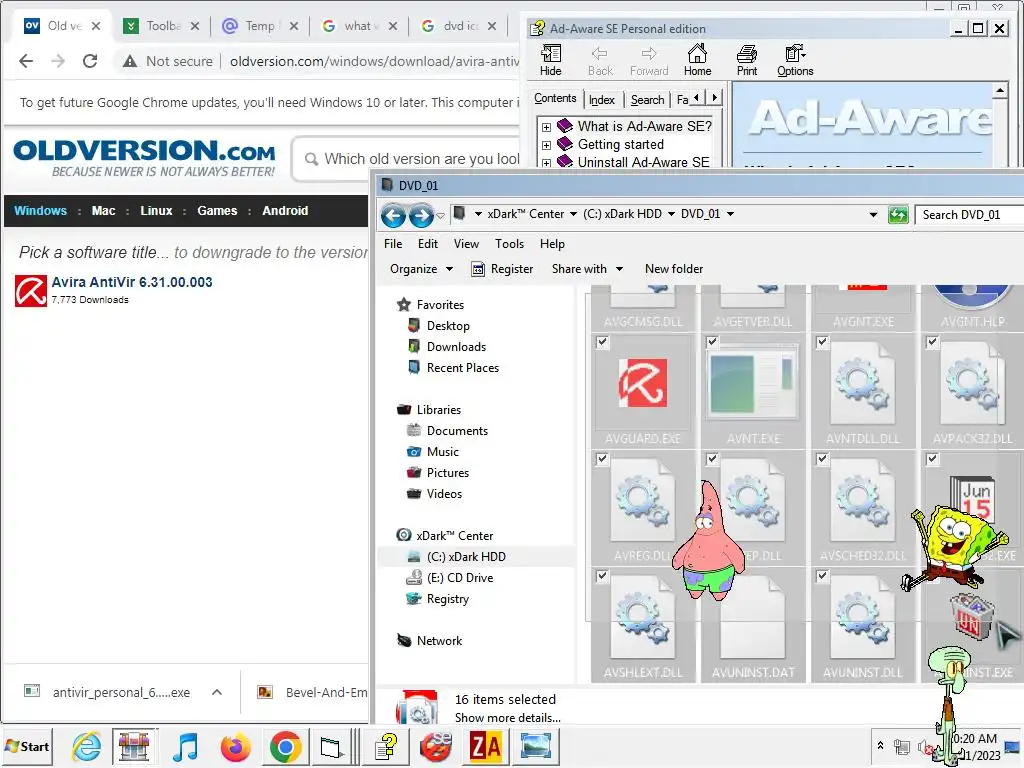Image resolution: width=1024 pixels, height=768 pixels.
Task: Click Show more details link
Action: tap(507, 718)
